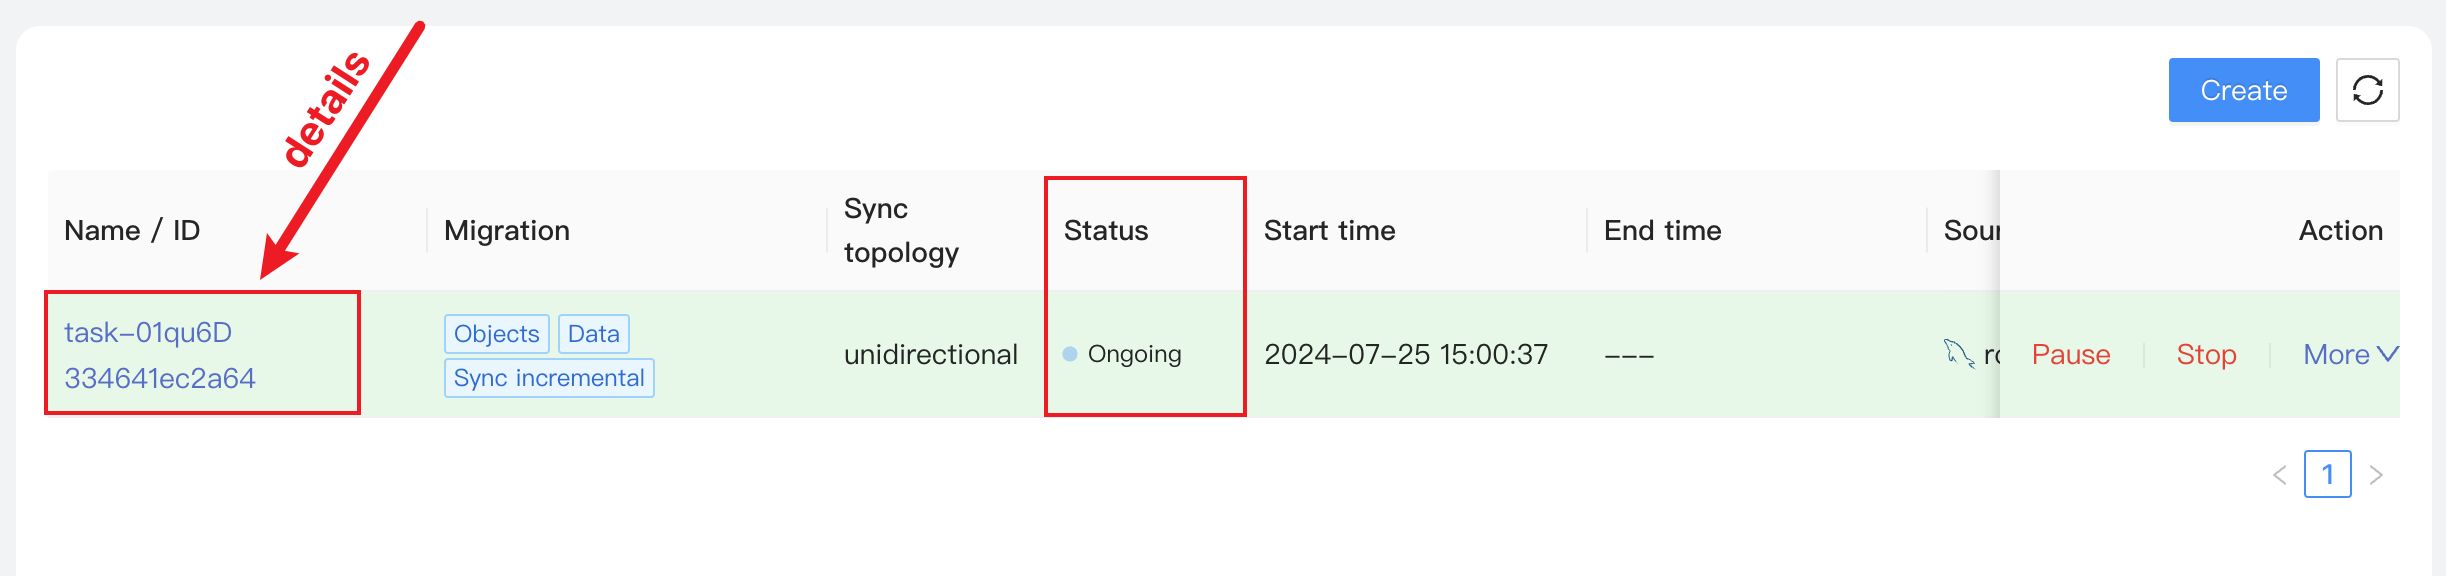Click the Start time column header

tap(1329, 230)
